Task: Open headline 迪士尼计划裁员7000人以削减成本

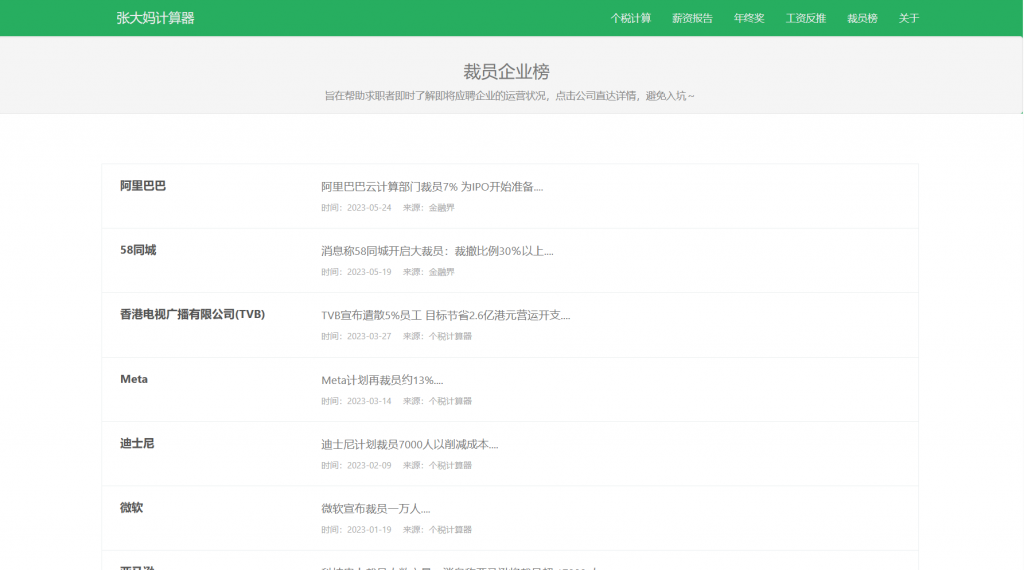Action: (409, 445)
